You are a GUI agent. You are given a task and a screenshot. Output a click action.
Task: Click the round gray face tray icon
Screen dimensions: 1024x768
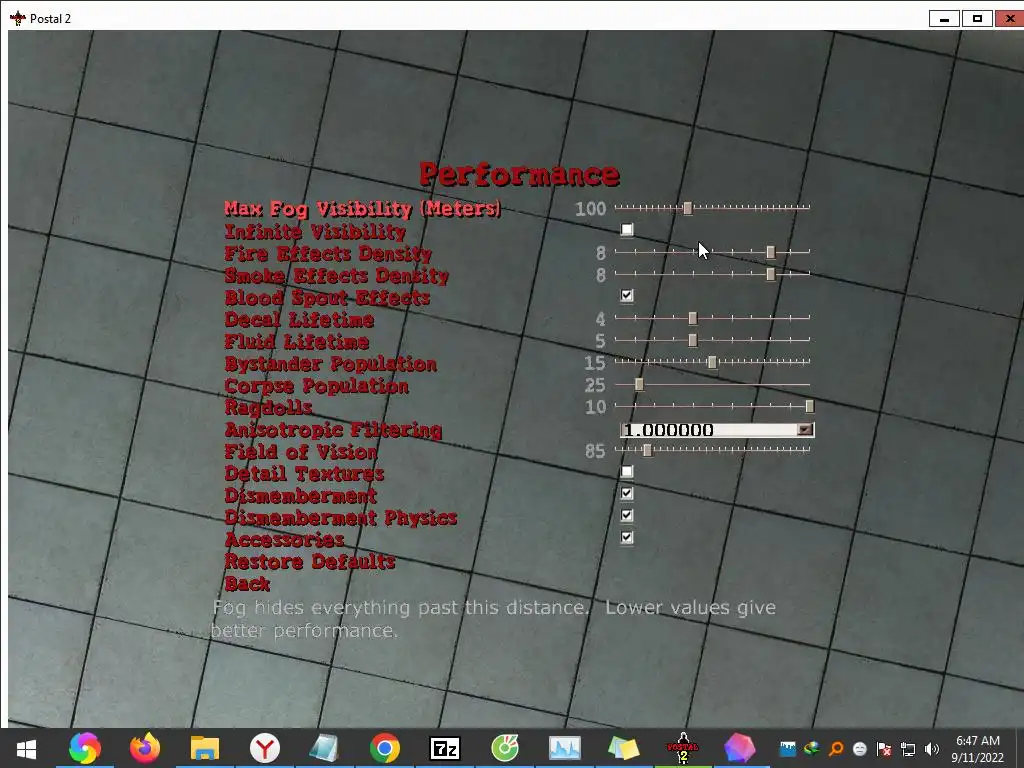point(860,749)
